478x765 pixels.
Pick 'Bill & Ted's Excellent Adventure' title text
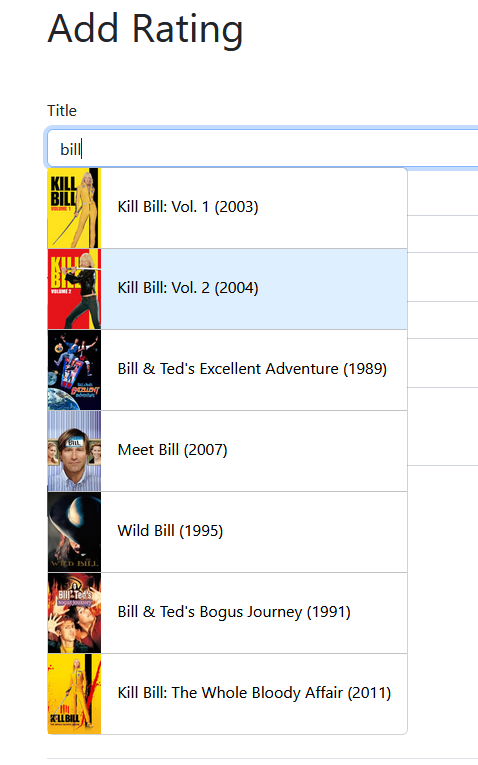pyautogui.click(x=228, y=369)
